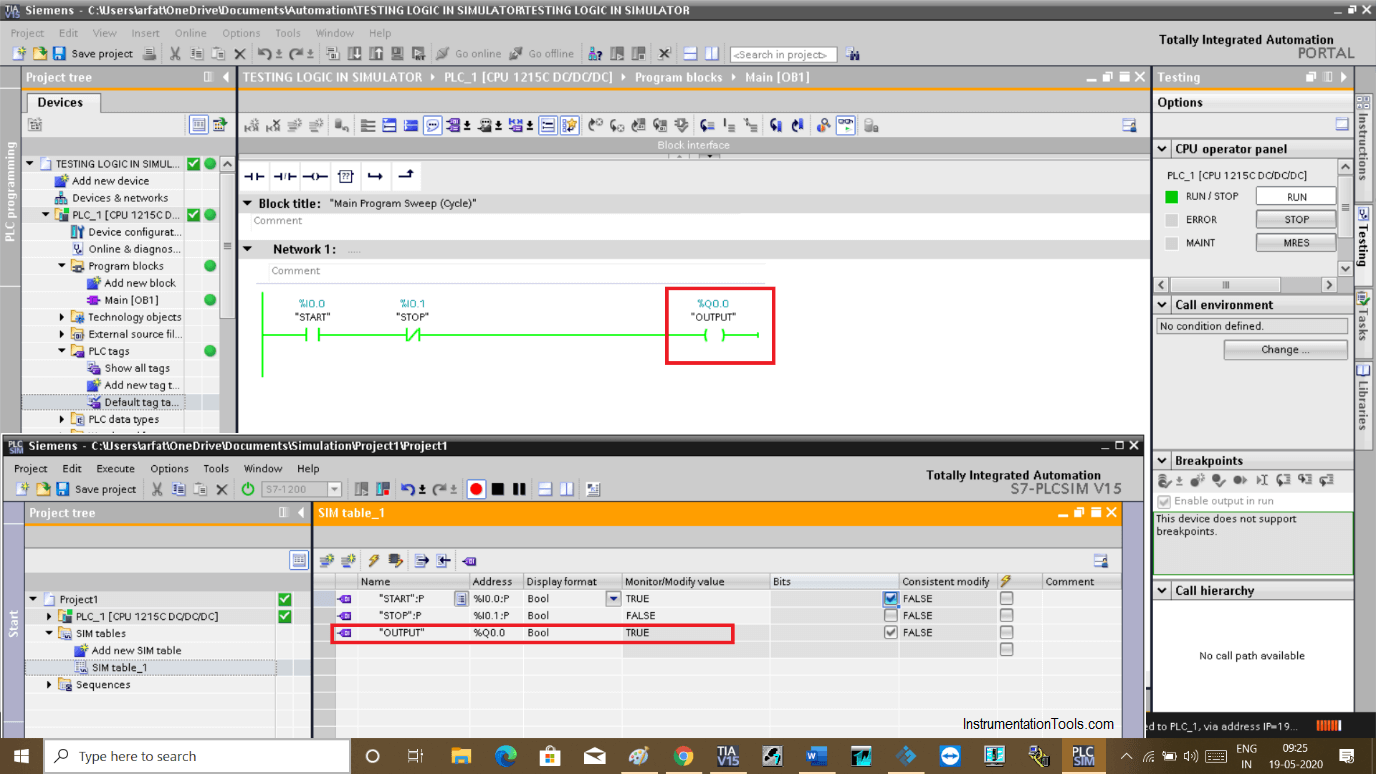Insert an empty box instruction

pos(345,176)
